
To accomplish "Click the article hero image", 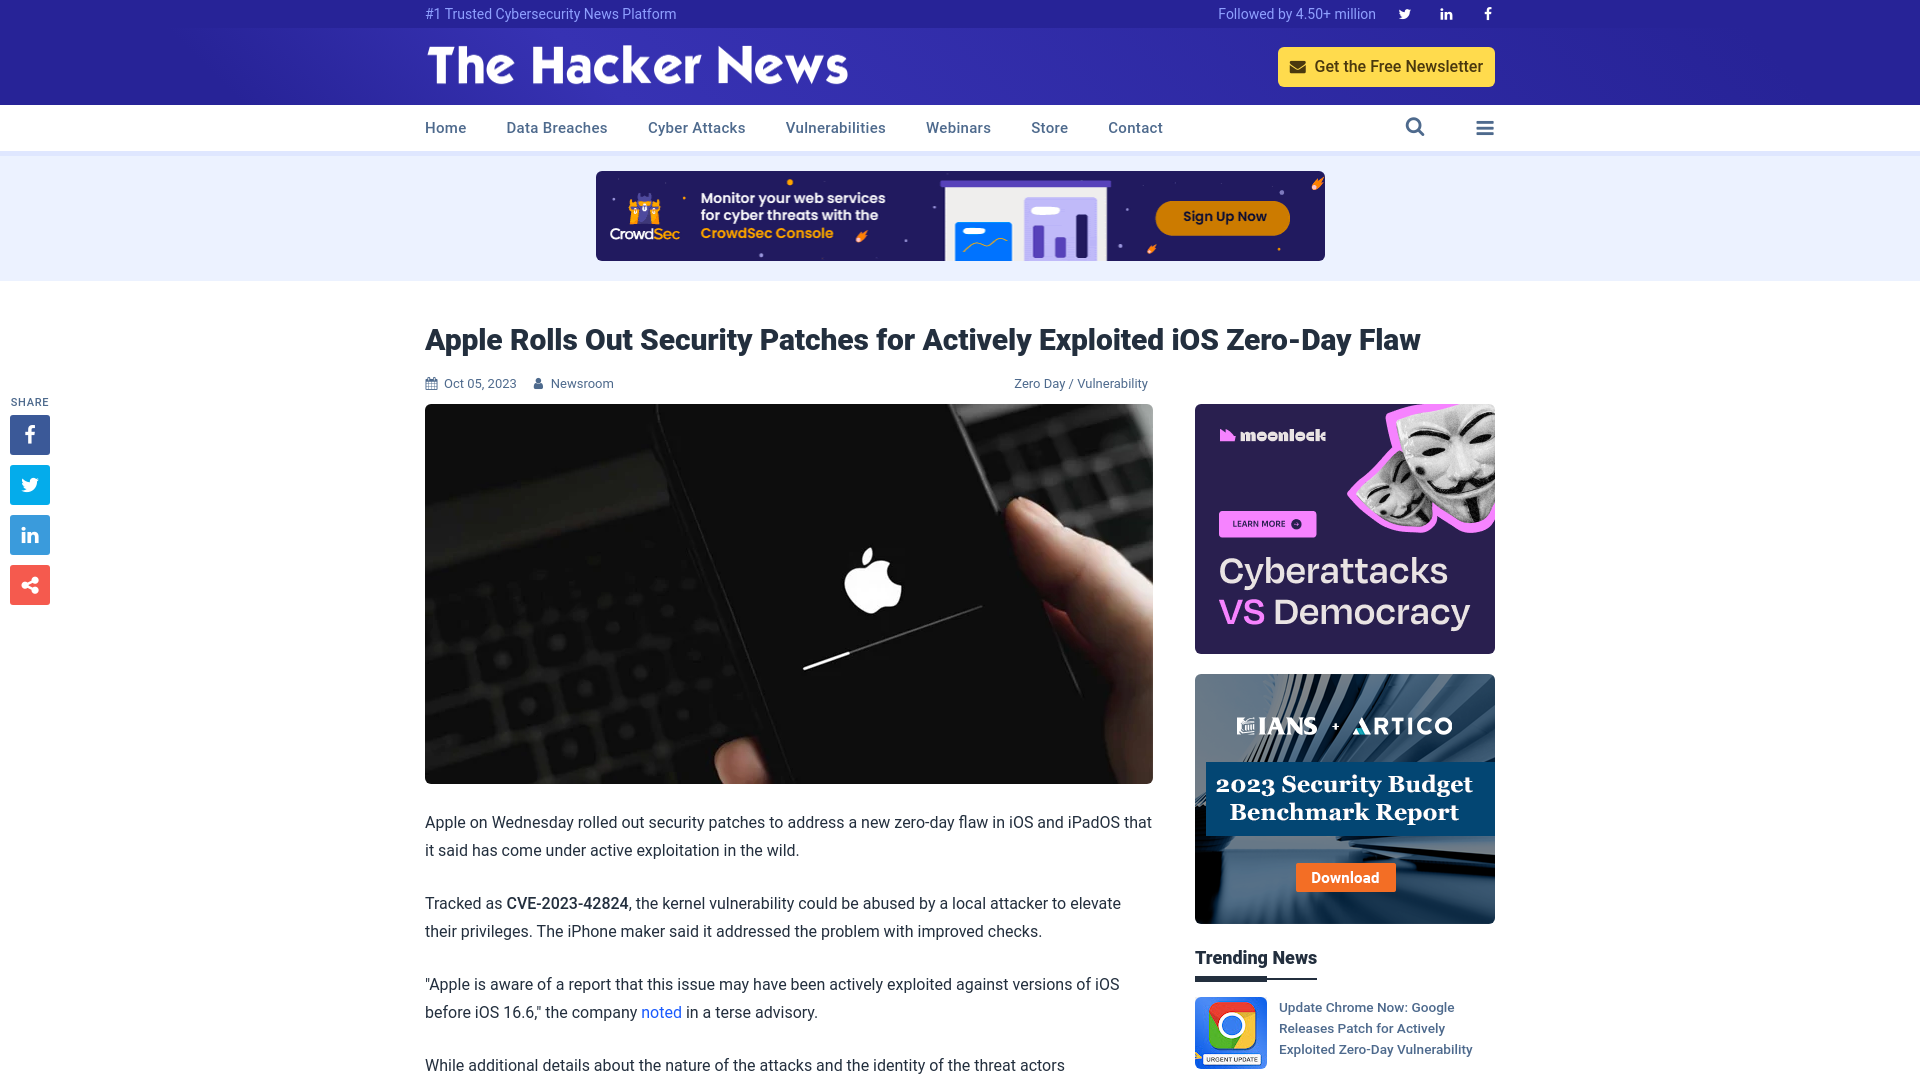I will pyautogui.click(x=789, y=592).
